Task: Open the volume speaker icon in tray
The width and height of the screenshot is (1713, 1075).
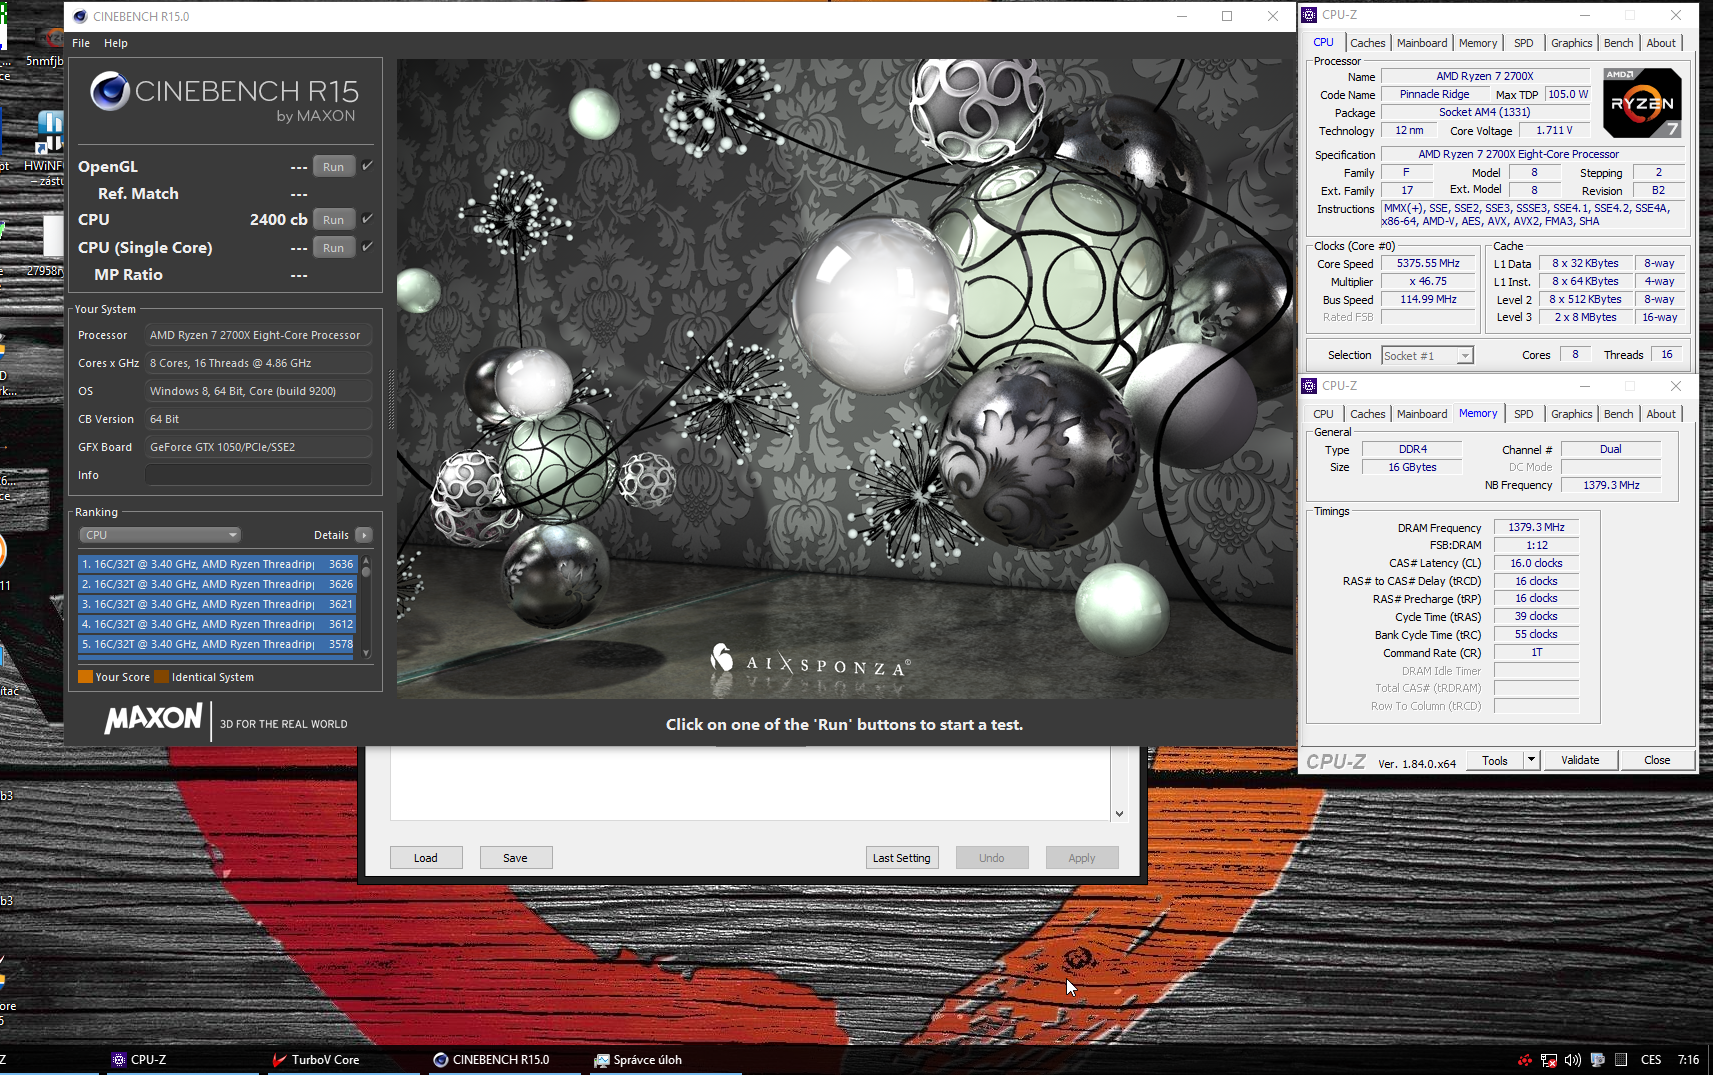Action: tap(1573, 1060)
